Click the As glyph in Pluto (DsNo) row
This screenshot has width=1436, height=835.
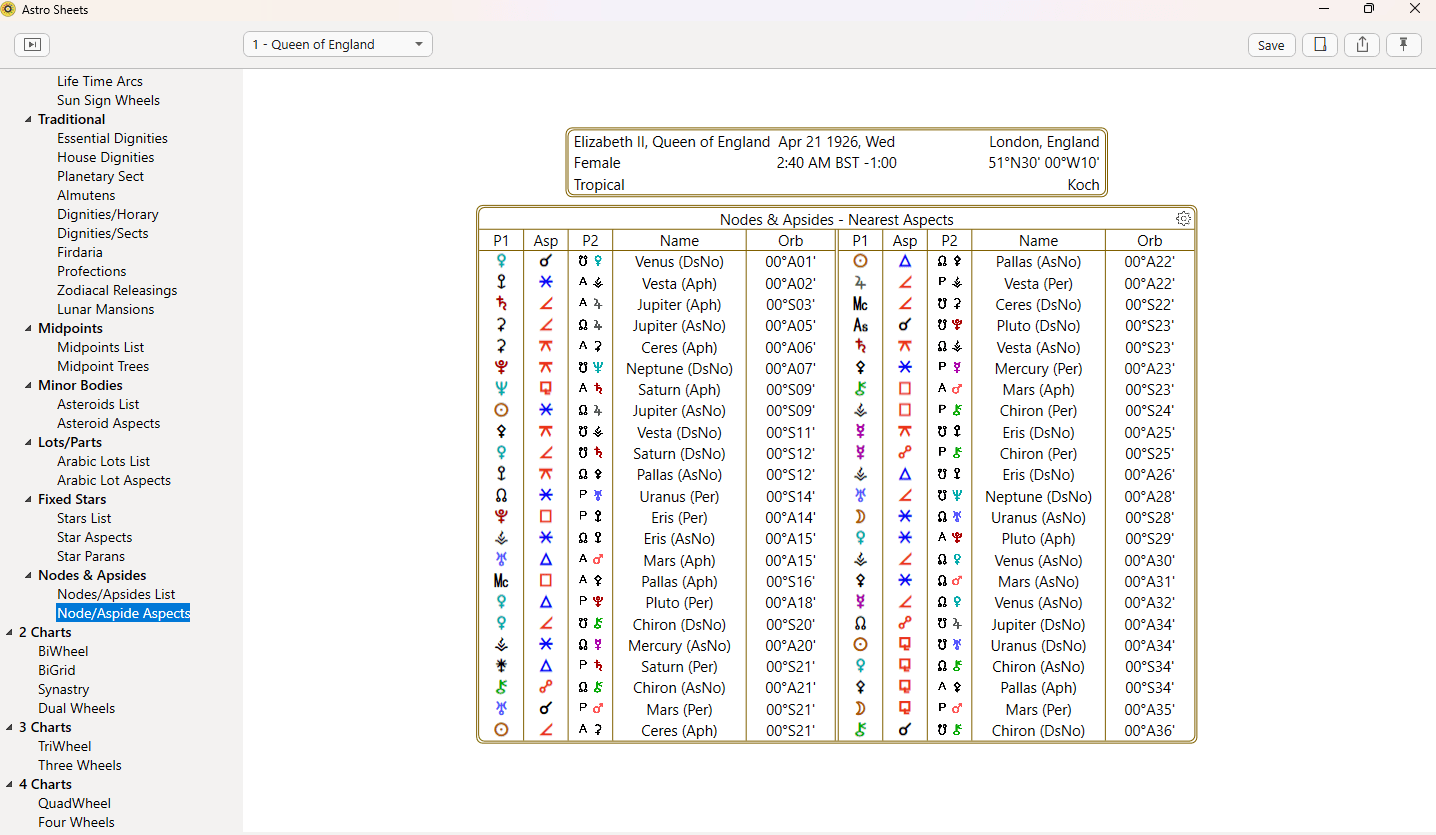tap(860, 326)
